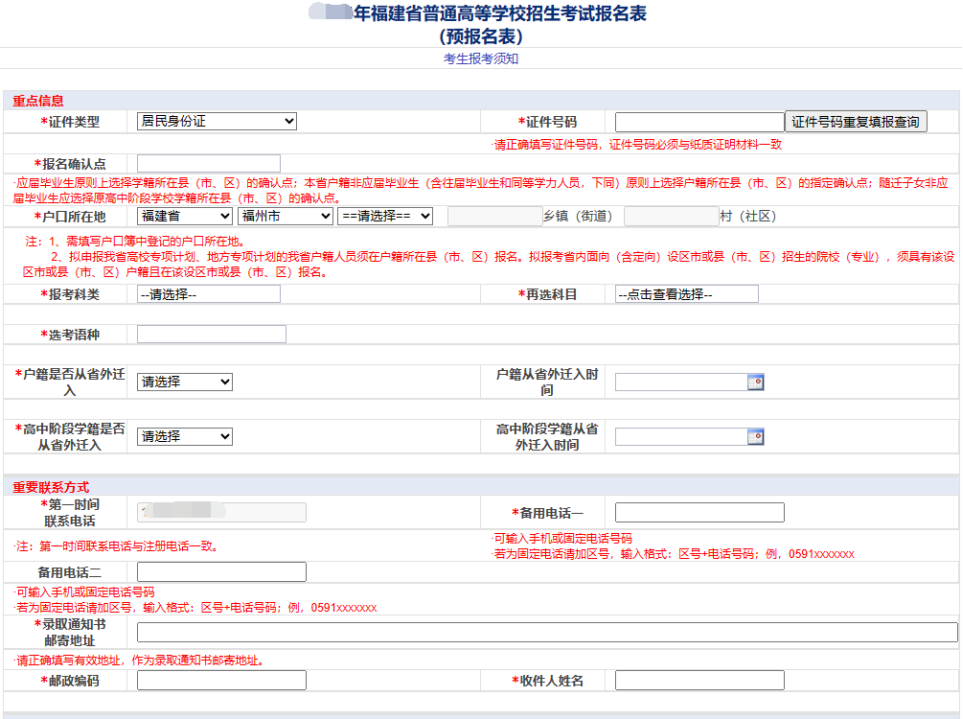
Task: Open the county ==请选择== dropdown
Action: pos(385,216)
